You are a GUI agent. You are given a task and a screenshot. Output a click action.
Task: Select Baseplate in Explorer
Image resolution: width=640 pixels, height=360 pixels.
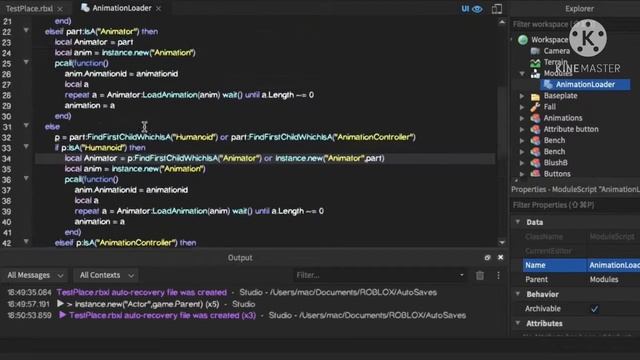pyautogui.click(x=560, y=96)
